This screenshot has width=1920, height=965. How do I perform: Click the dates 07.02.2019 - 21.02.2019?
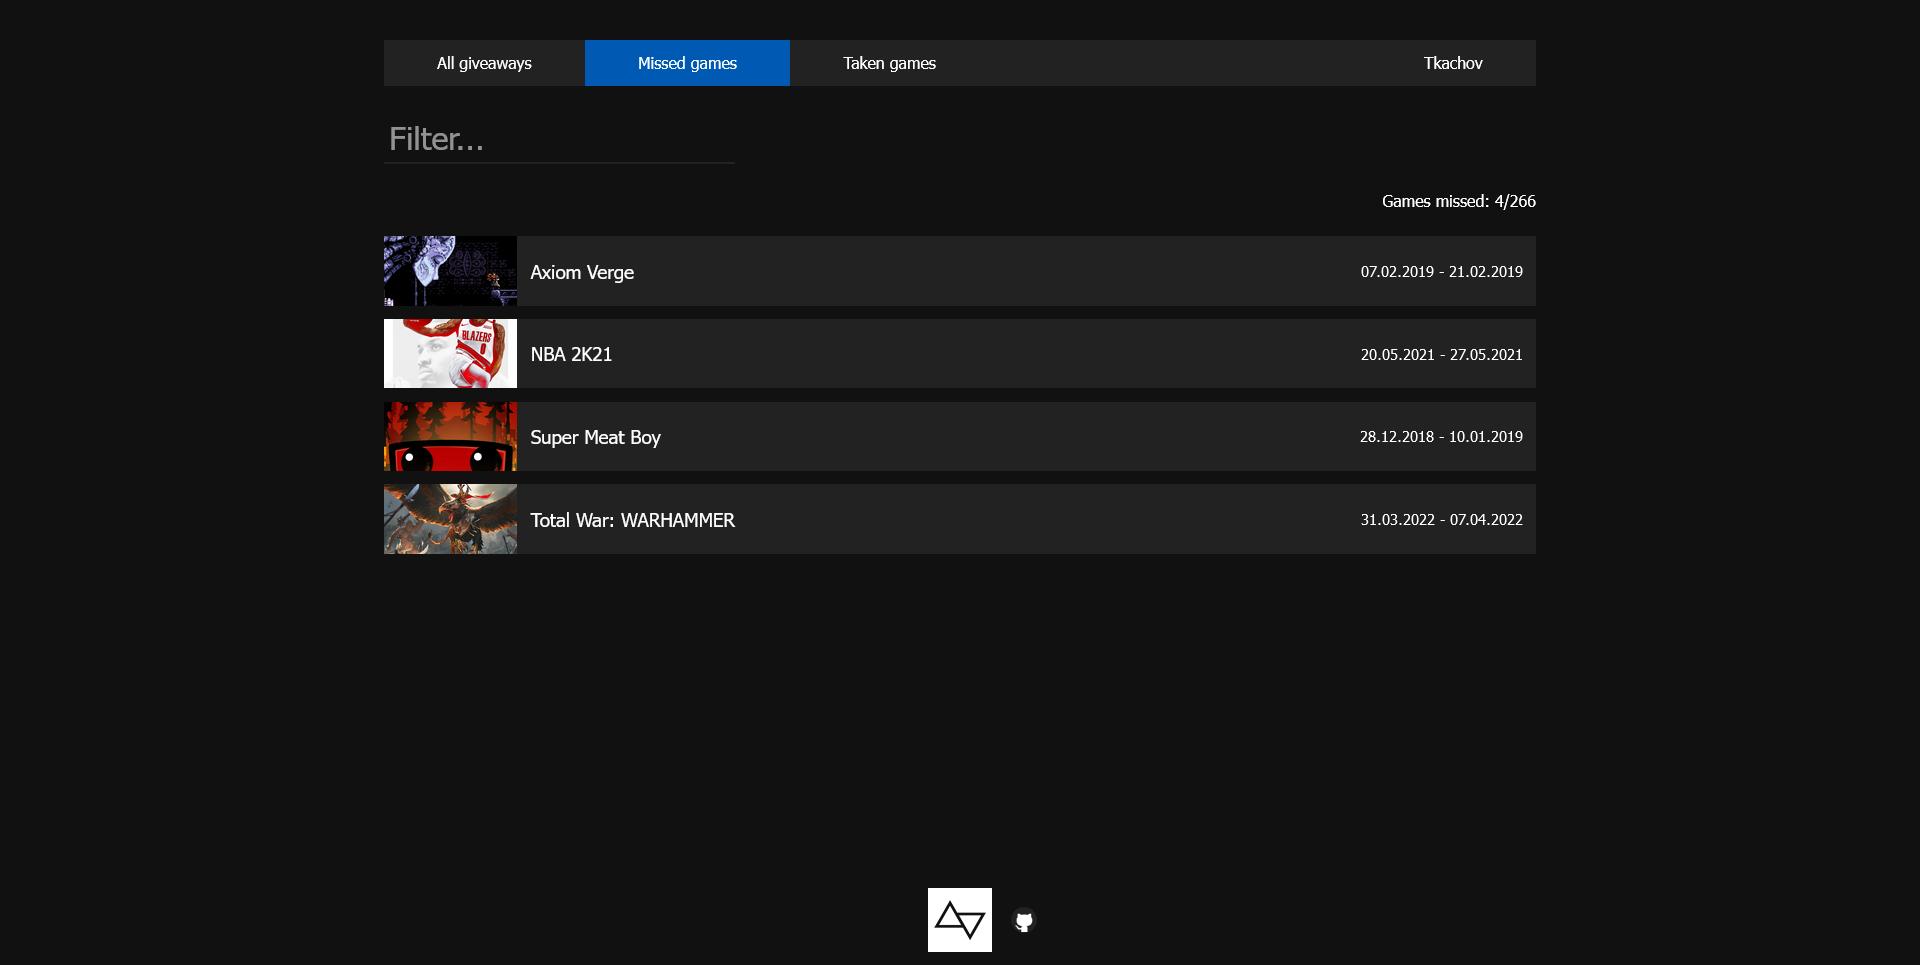[1441, 272]
